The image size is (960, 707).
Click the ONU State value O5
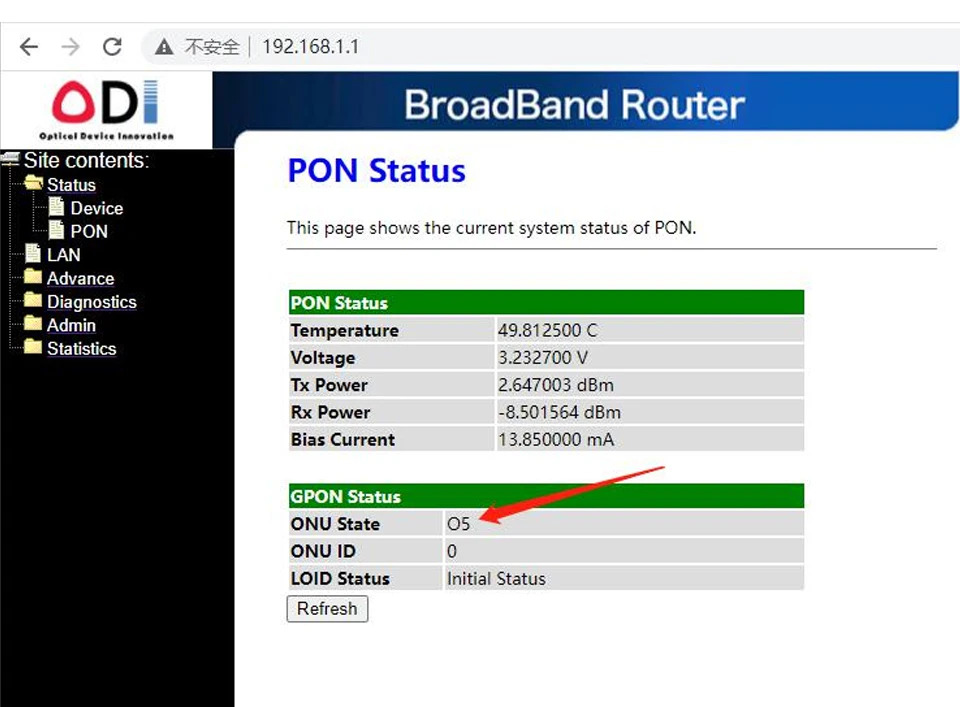(x=459, y=524)
